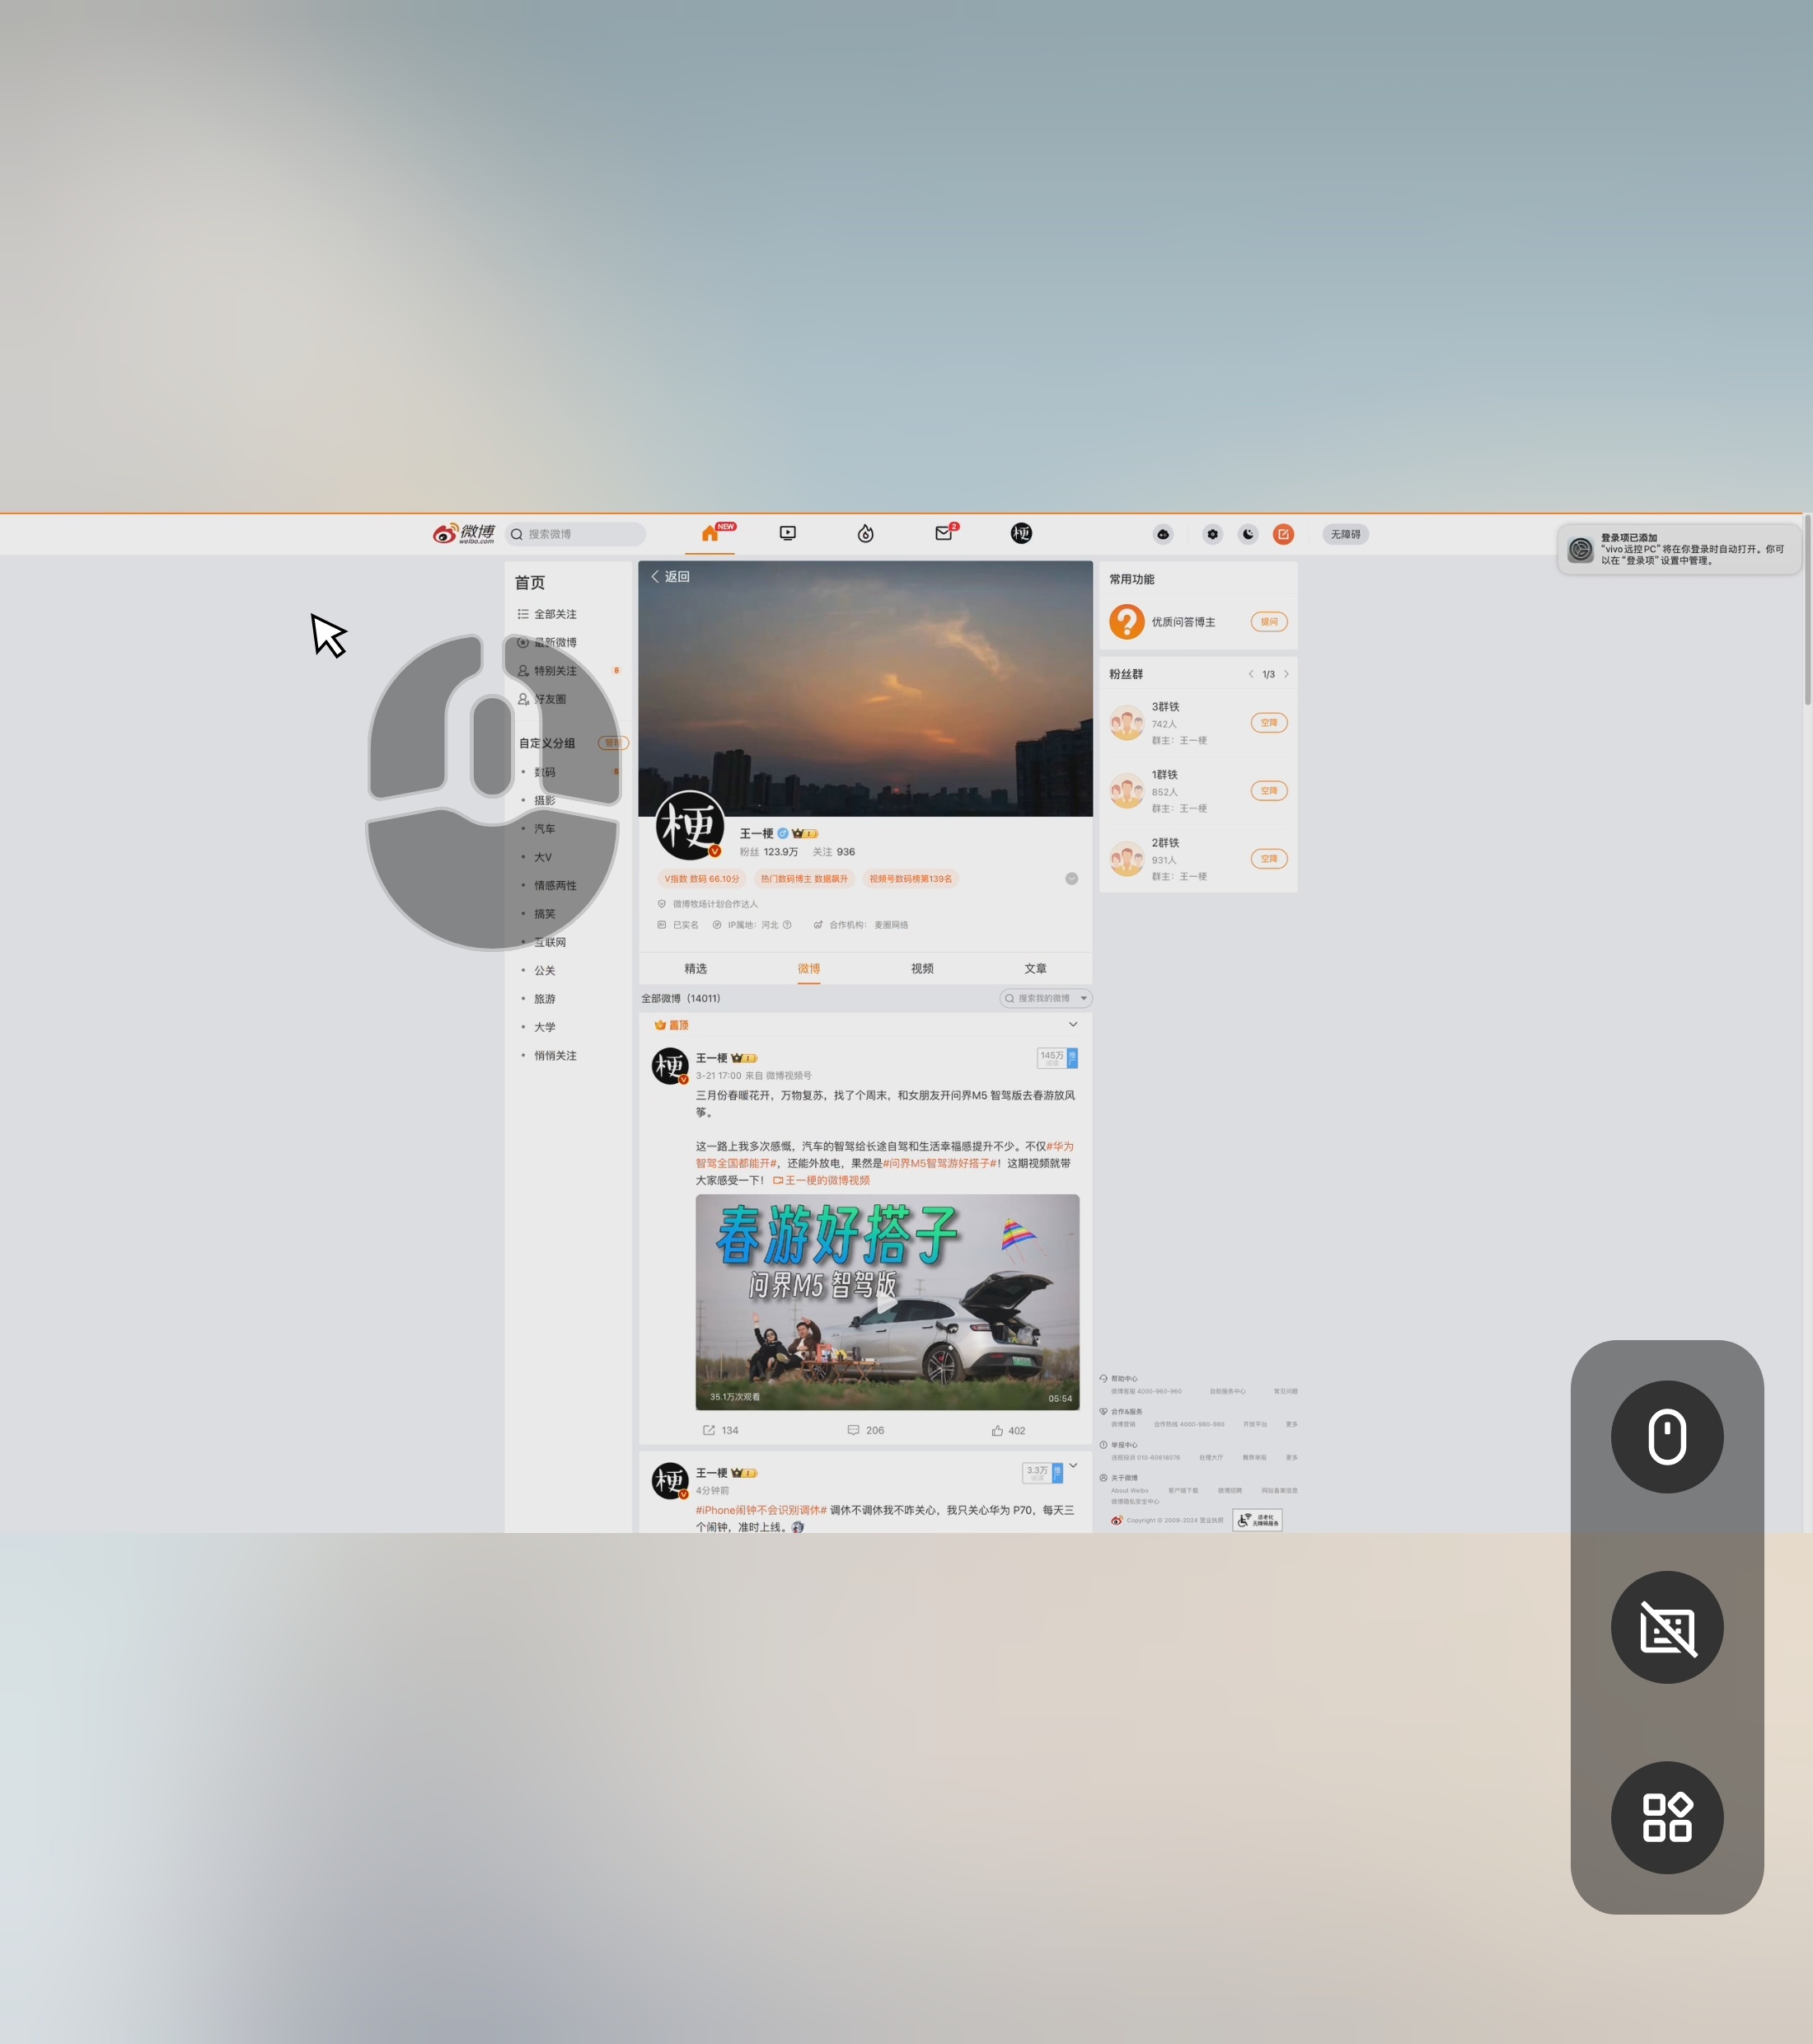
Task: Click the 优质问答博主 question mark icon
Action: pyautogui.click(x=1126, y=622)
